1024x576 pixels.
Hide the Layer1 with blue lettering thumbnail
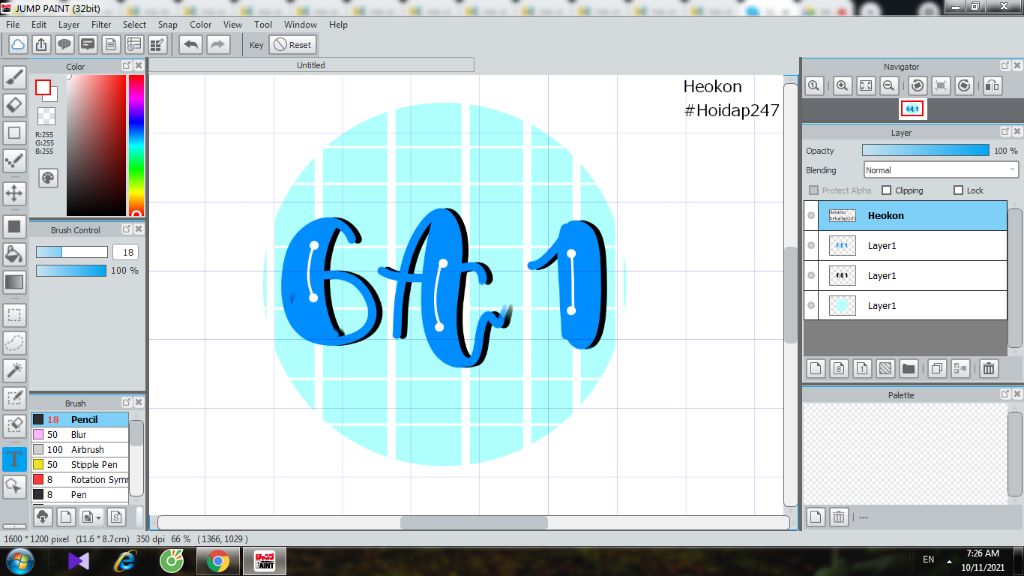tap(811, 246)
